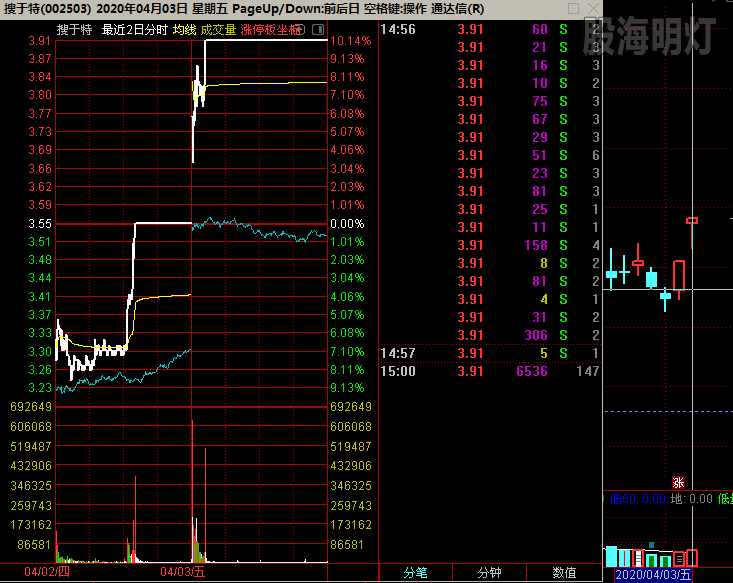Click the 306 volume trade entry

[536, 335]
